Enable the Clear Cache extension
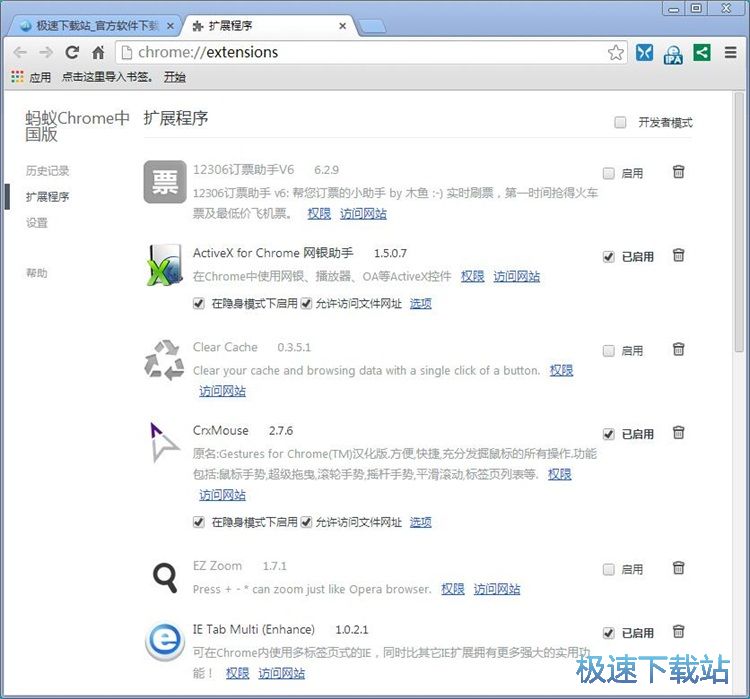 click(x=608, y=351)
